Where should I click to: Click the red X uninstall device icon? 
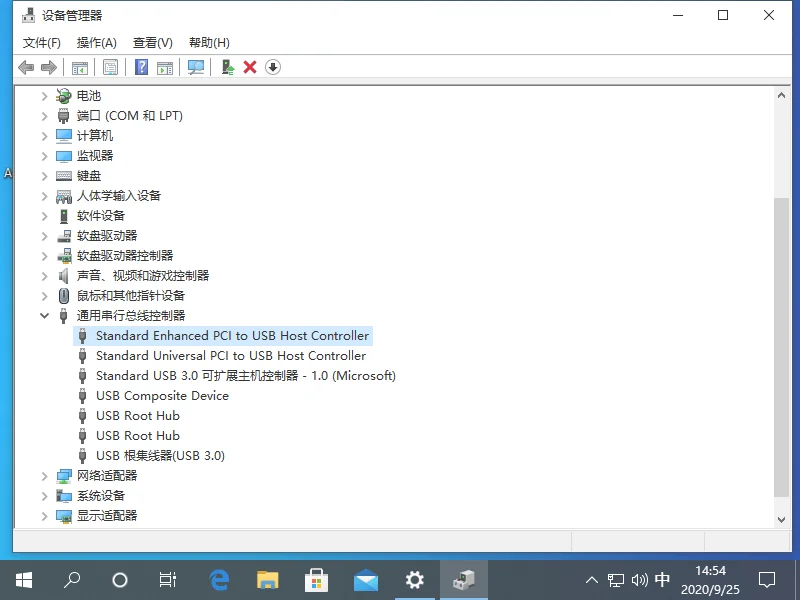coord(250,67)
